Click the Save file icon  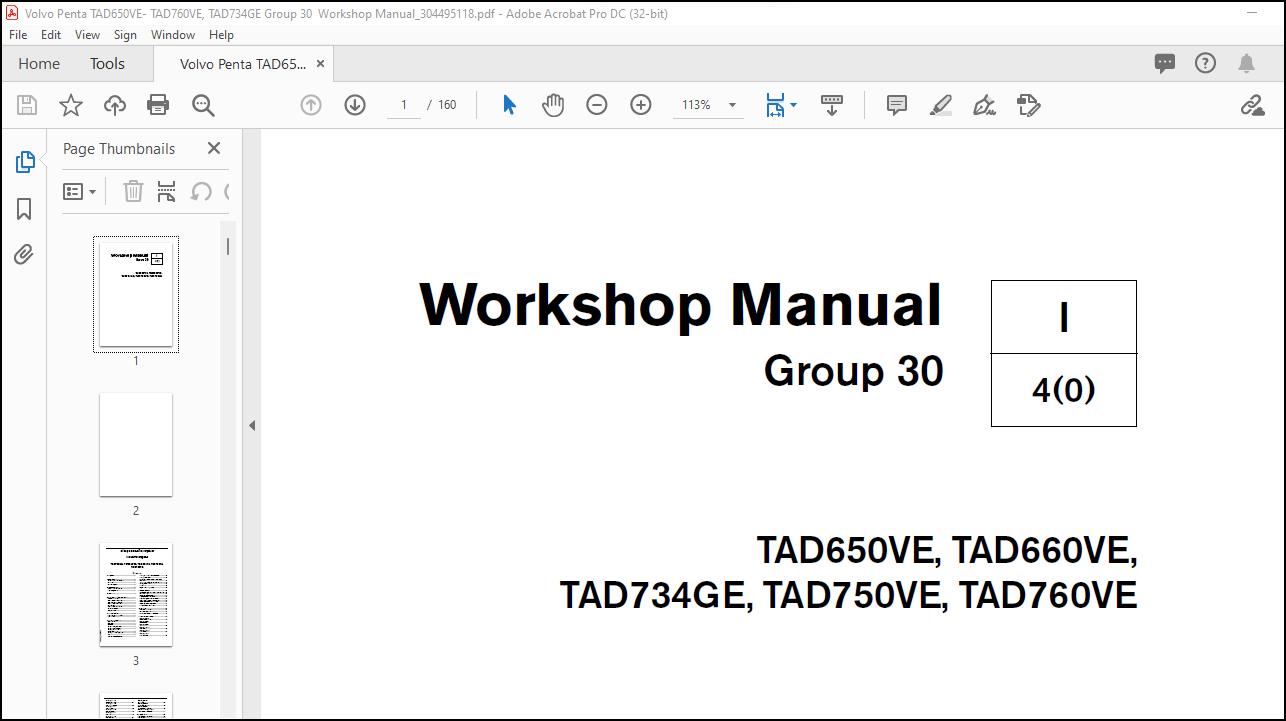[27, 105]
